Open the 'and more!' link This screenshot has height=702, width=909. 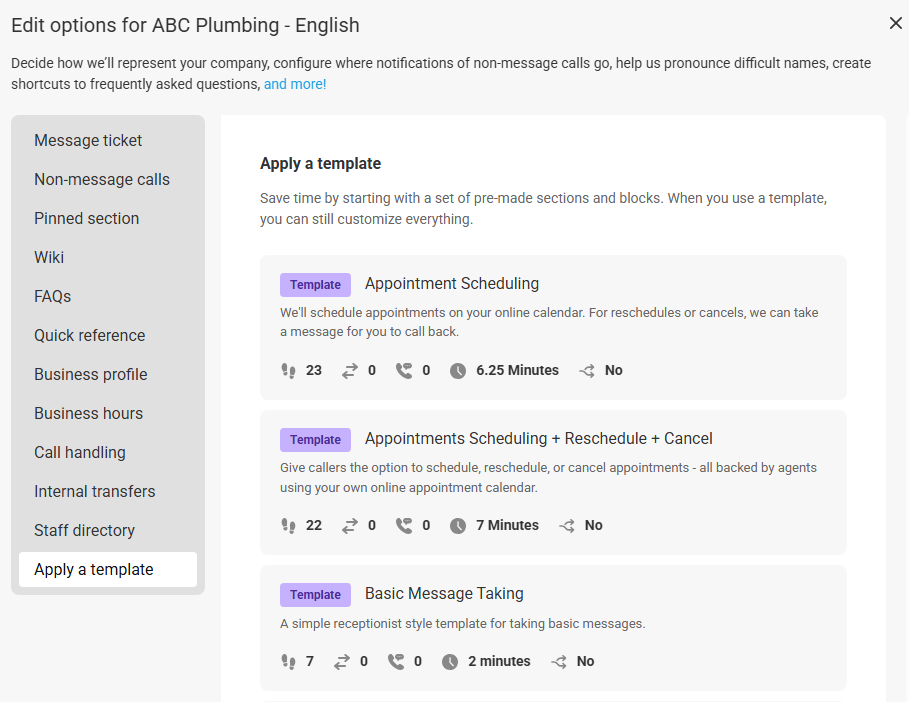point(295,84)
